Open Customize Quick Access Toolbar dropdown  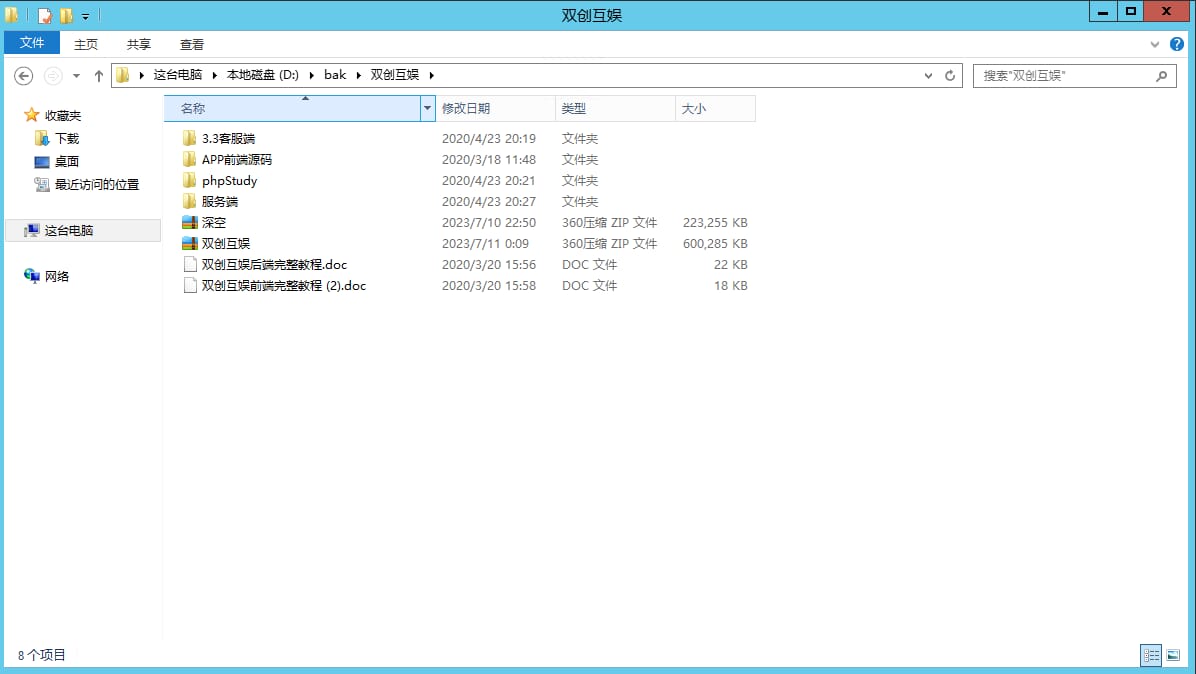coord(85,17)
